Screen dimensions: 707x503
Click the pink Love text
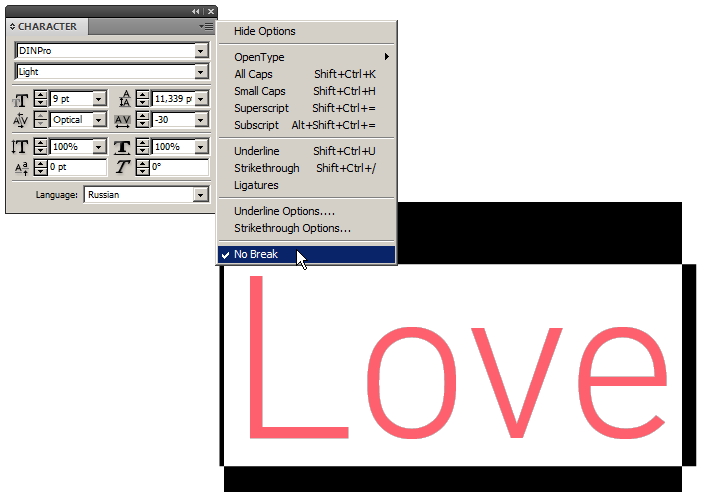(x=457, y=357)
